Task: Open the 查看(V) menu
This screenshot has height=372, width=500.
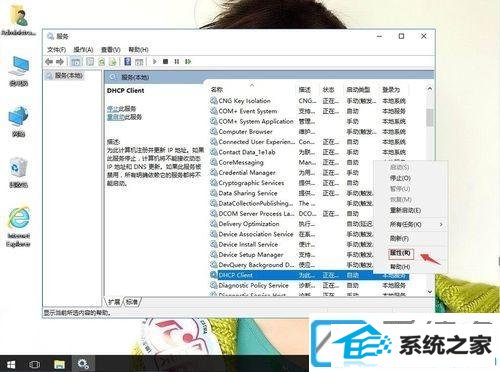Action: (x=110, y=49)
